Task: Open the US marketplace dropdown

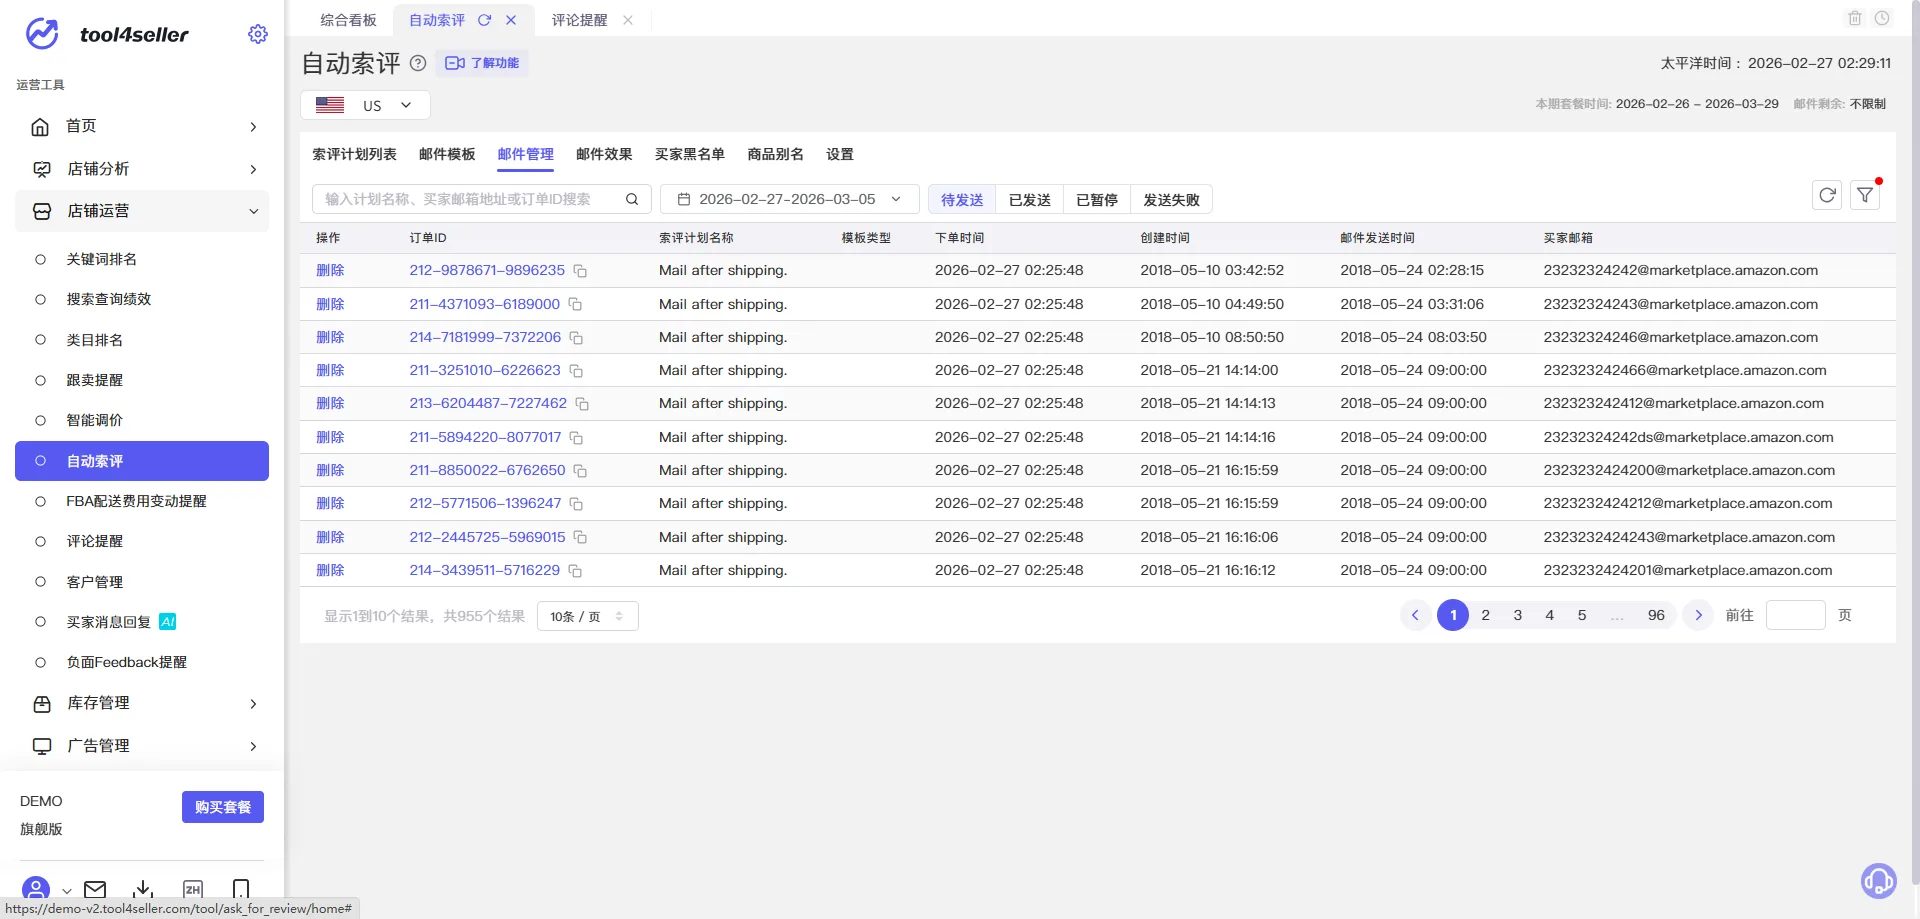Action: [365, 105]
